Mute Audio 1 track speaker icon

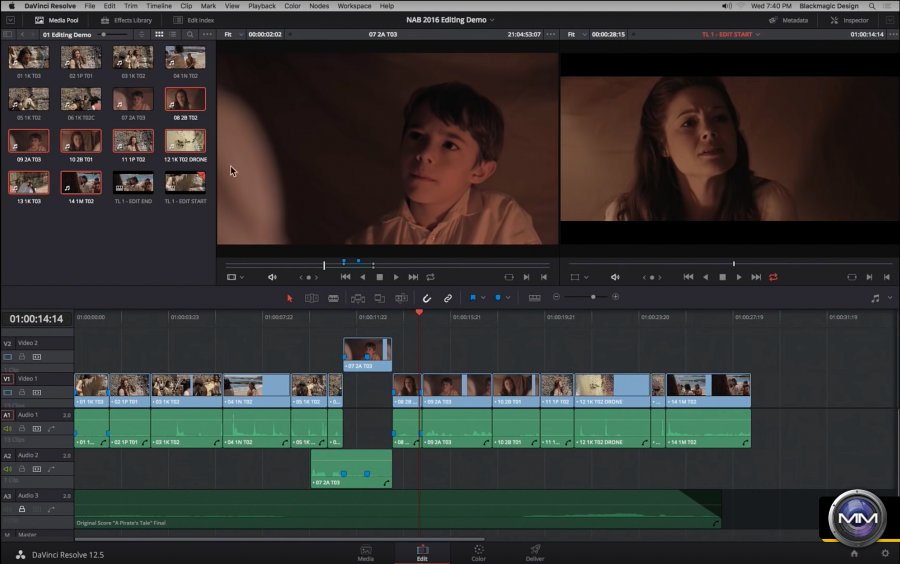[x=7, y=429]
